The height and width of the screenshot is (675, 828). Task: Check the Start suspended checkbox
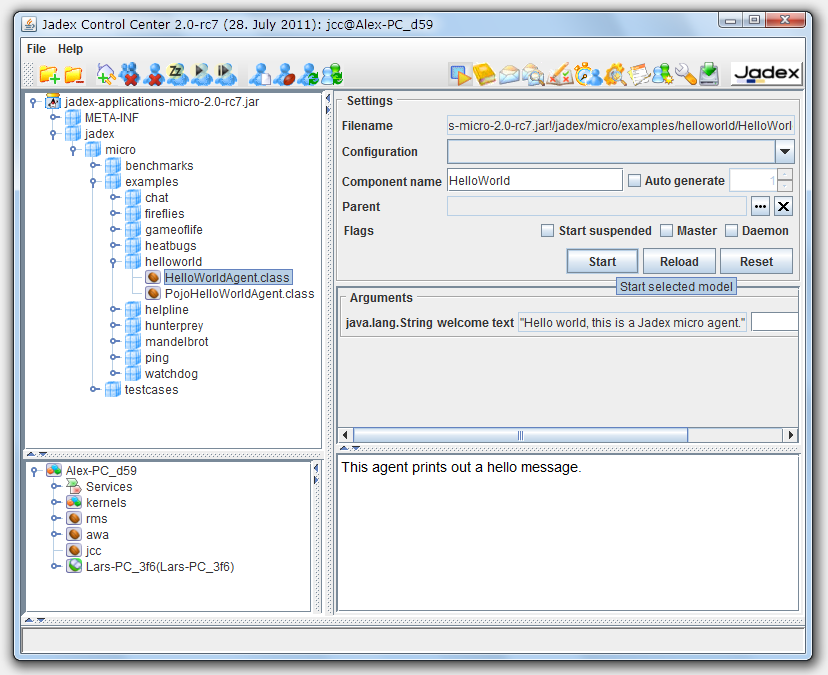pyautogui.click(x=547, y=231)
